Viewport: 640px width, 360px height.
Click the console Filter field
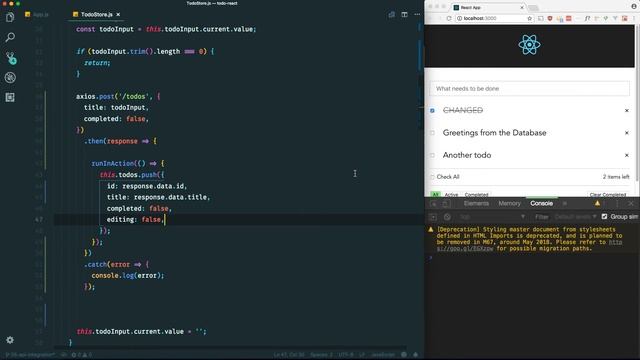[x=541, y=217]
